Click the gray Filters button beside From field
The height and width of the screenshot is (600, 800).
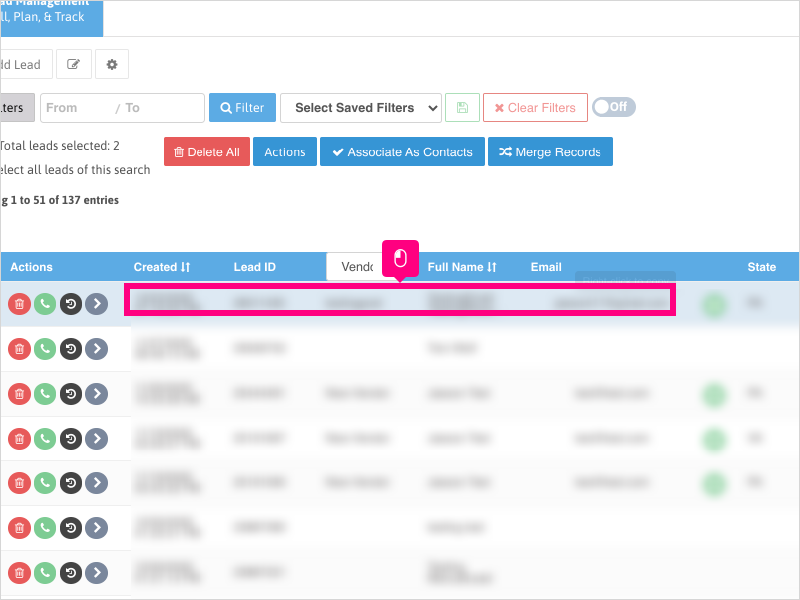pyautogui.click(x=17, y=108)
